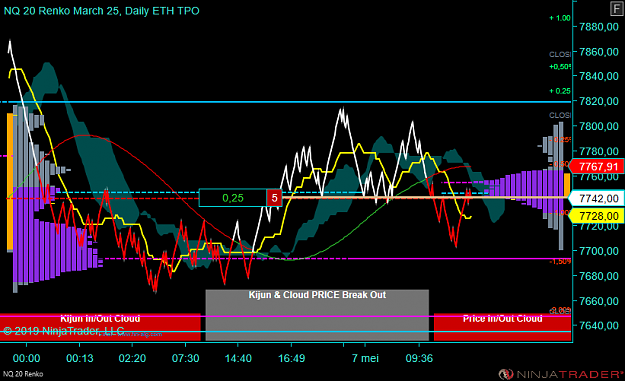The height and width of the screenshot is (381, 625).
Task: Click the 'Kijun & Cloud PRICE Break Out' panel
Action: coord(317,315)
